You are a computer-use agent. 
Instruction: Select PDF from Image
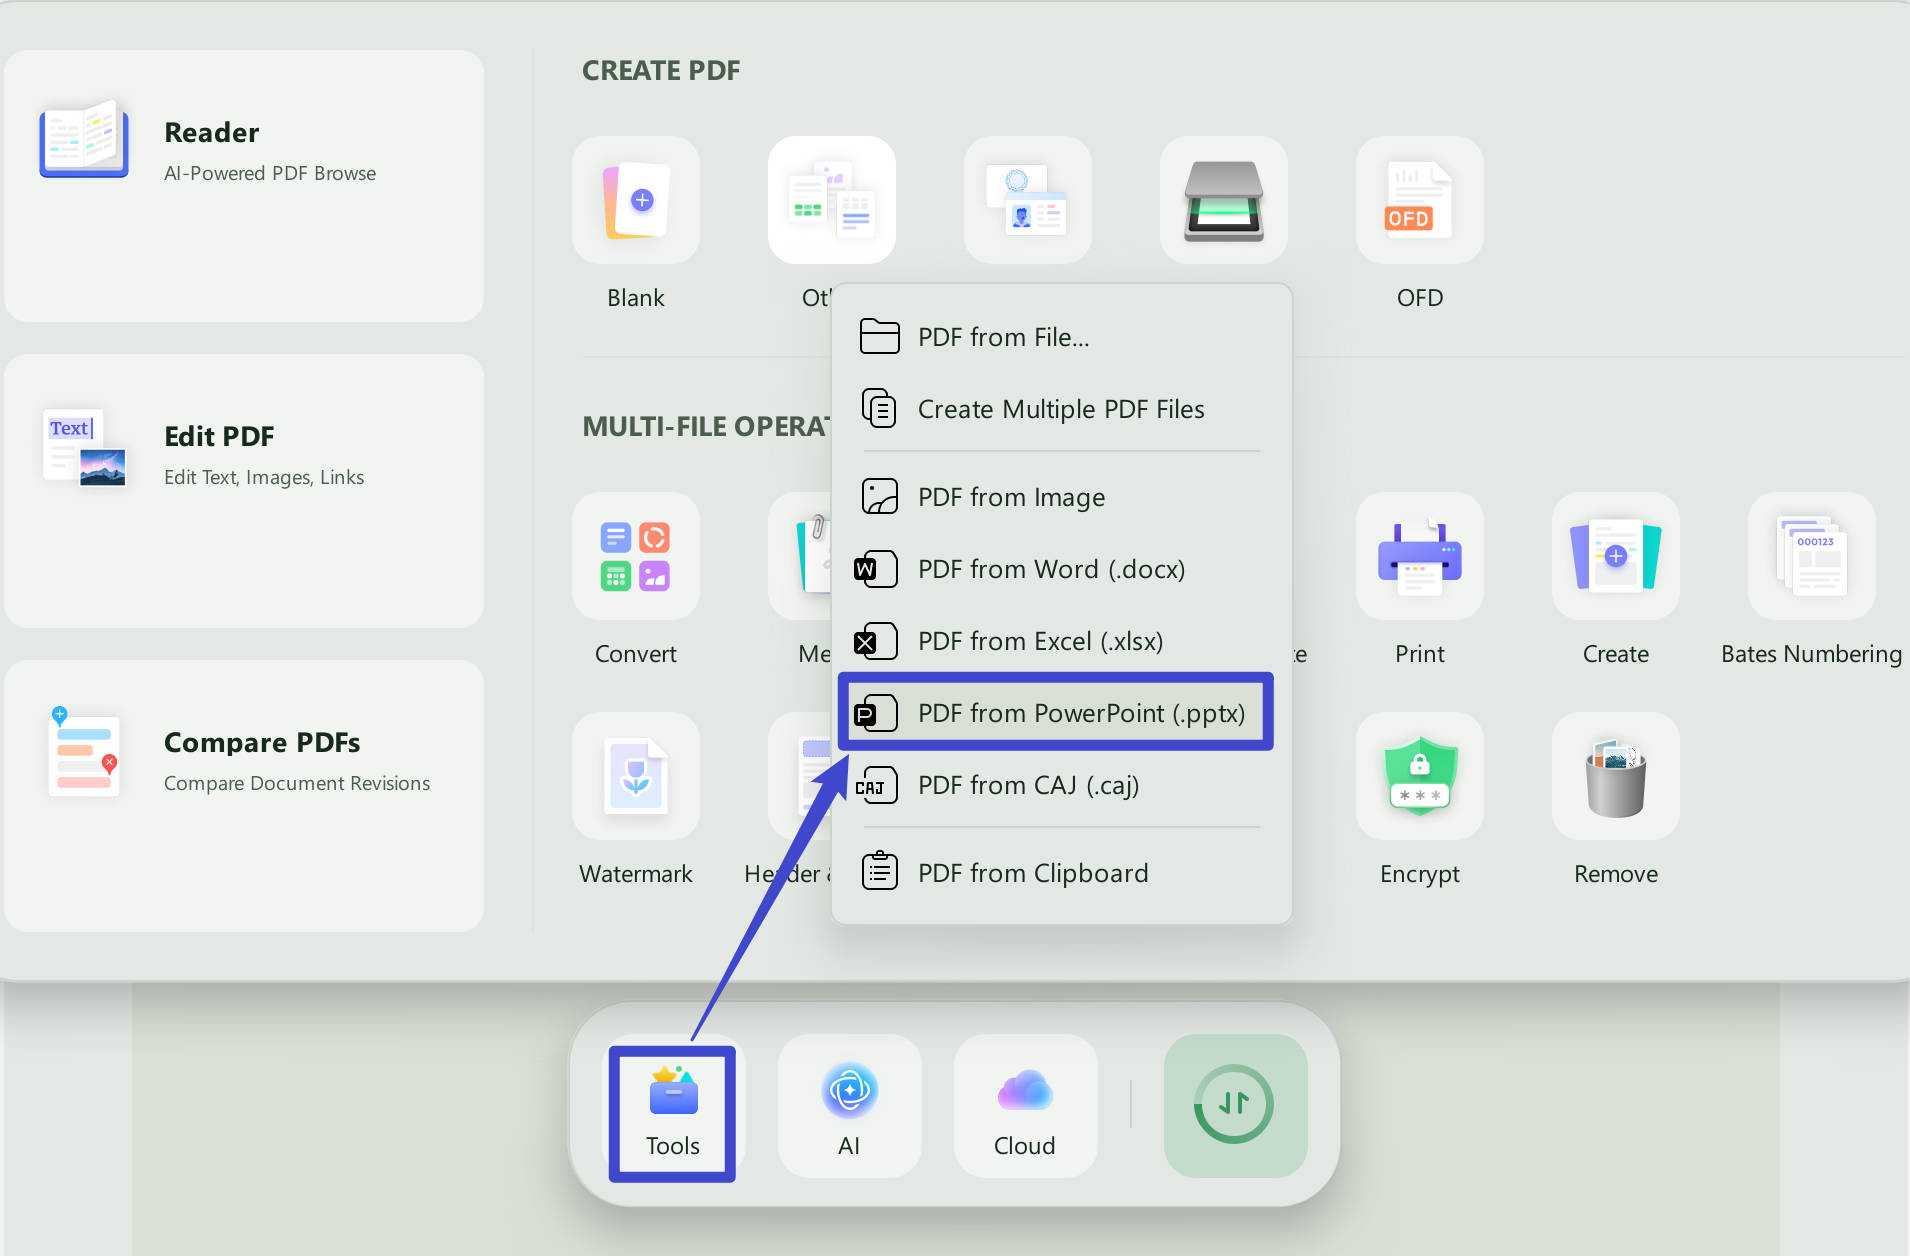pos(1062,497)
